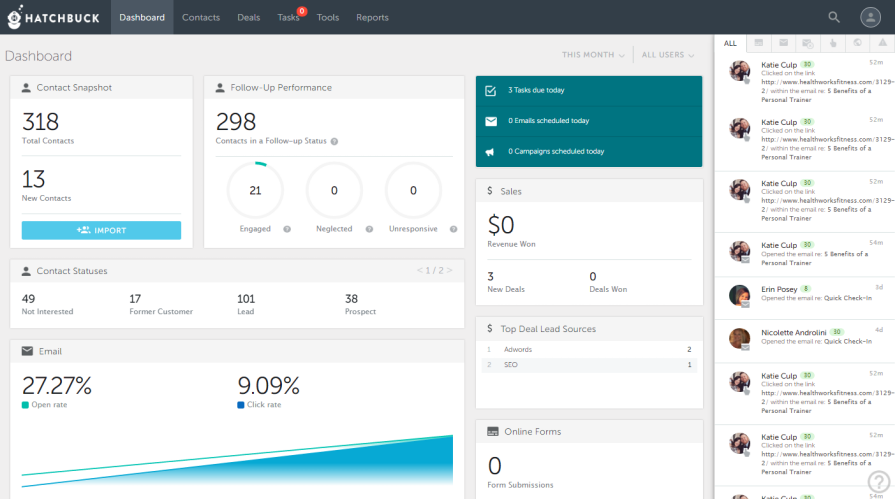Open the 3 Tasks due today link

(536, 90)
